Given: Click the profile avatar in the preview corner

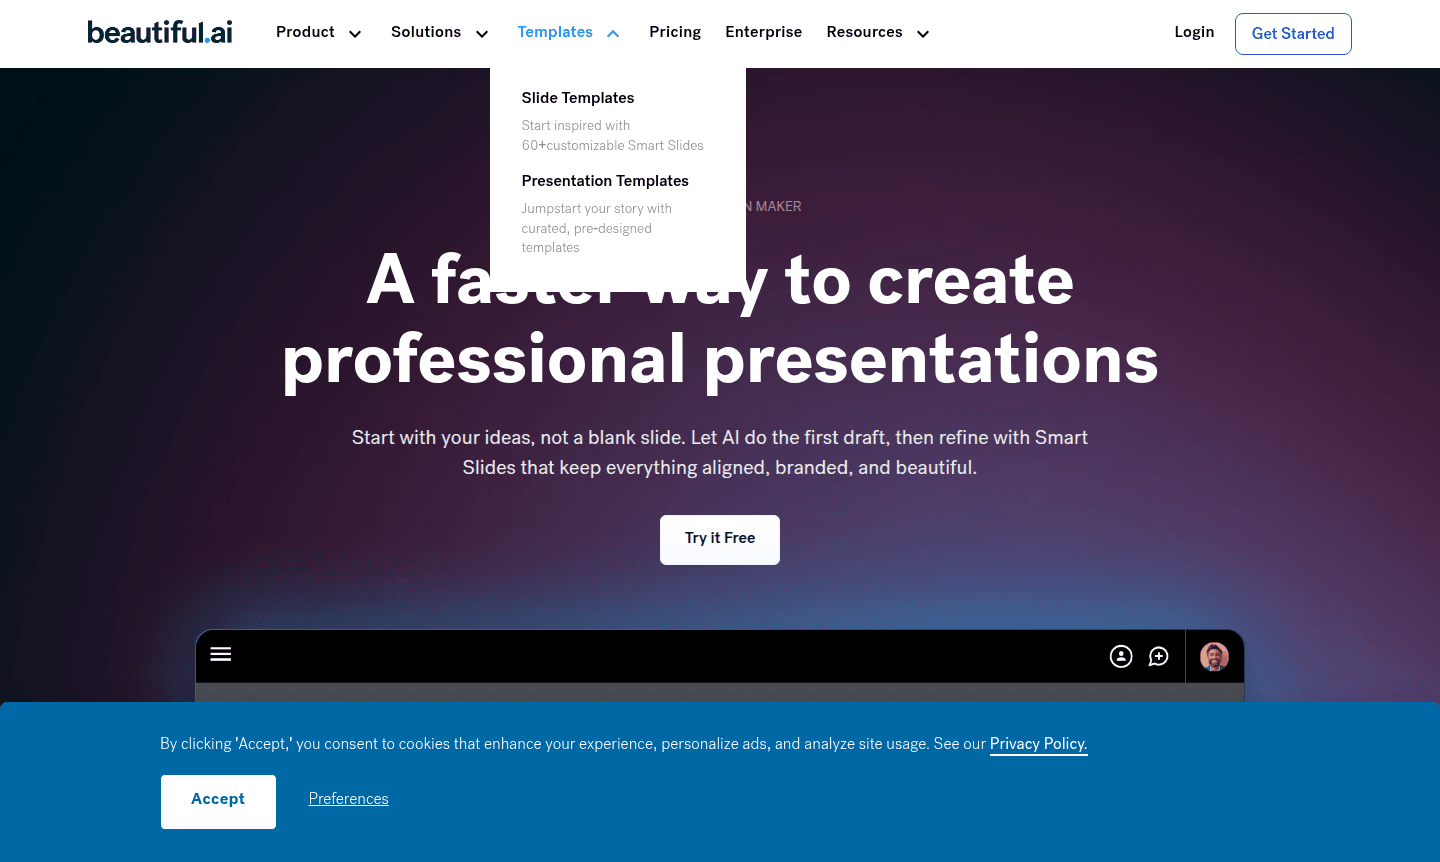Looking at the screenshot, I should tap(1213, 656).
